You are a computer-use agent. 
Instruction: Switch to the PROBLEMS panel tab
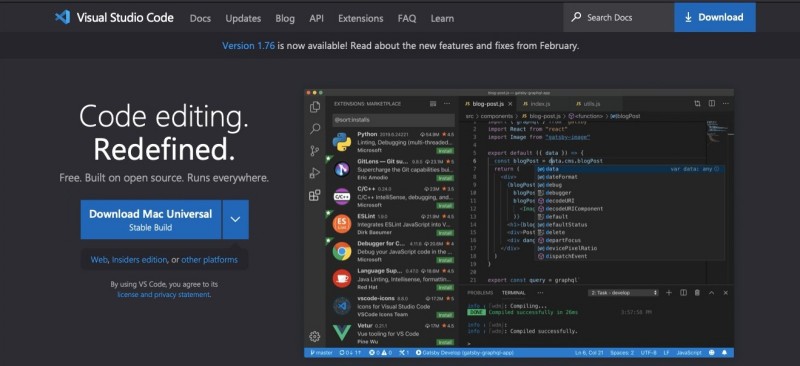[x=480, y=293]
